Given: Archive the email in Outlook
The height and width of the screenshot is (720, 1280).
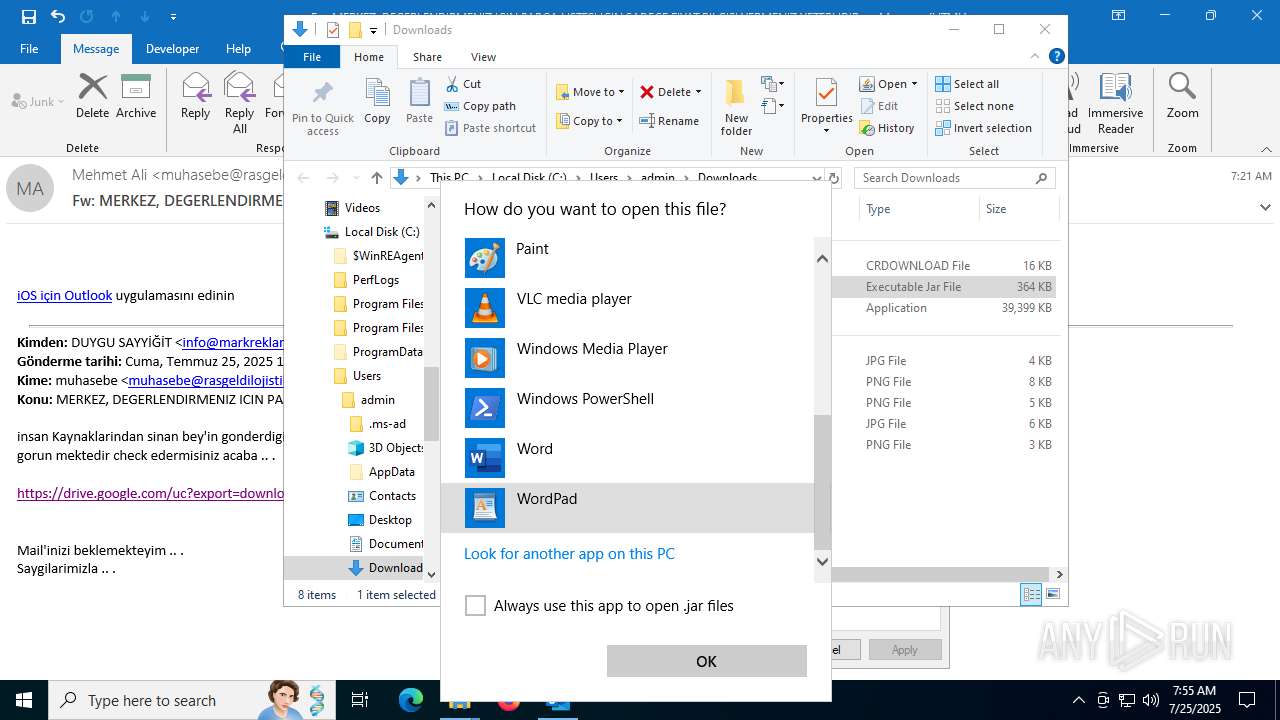Looking at the screenshot, I should [x=136, y=96].
